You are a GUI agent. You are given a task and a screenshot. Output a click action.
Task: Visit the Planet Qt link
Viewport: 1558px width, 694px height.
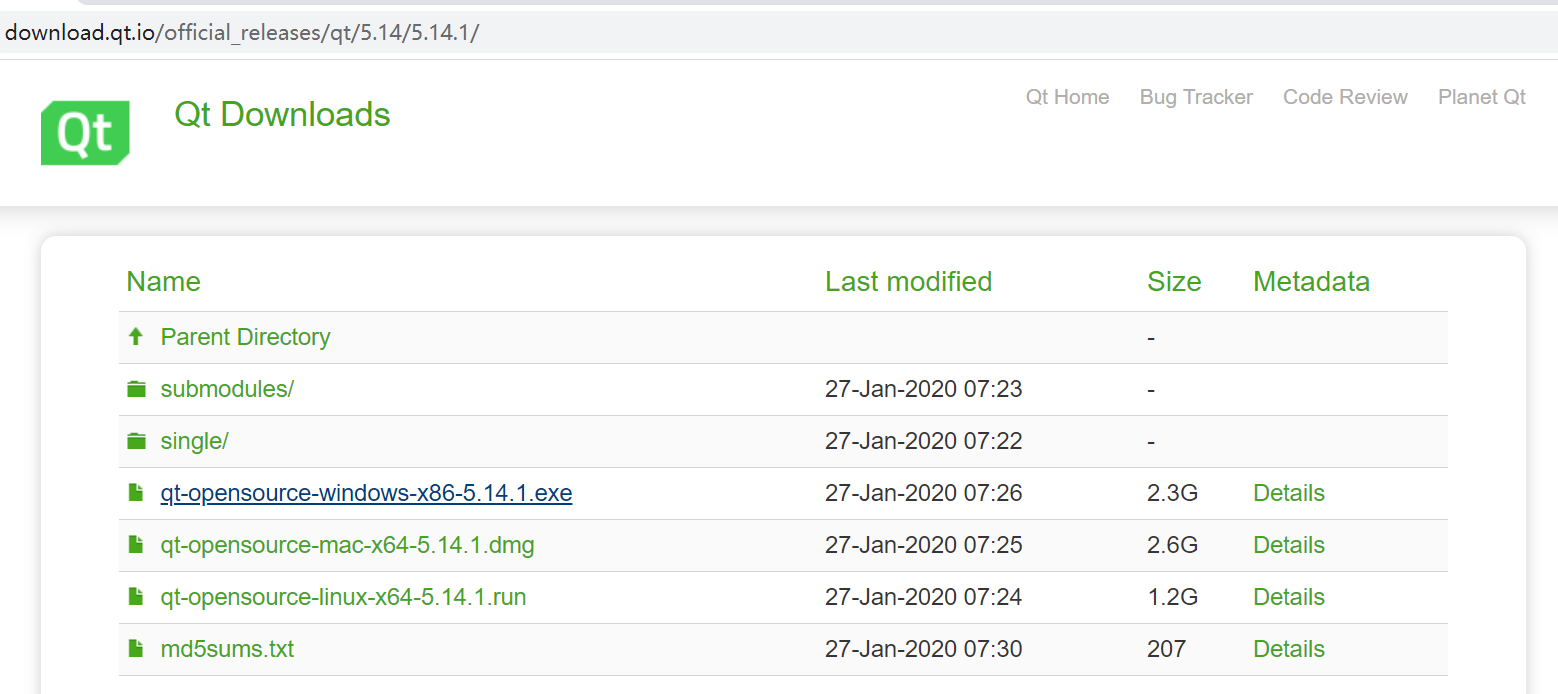[1482, 97]
